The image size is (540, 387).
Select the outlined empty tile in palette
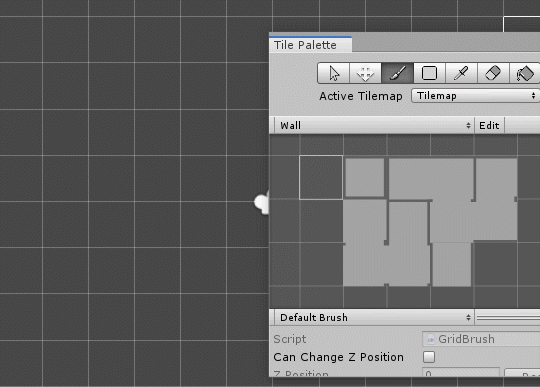[x=321, y=177]
